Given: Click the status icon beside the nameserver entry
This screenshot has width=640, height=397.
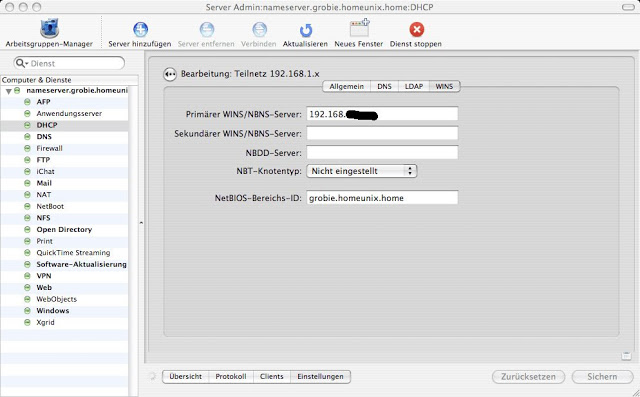Looking at the screenshot, I should [x=17, y=91].
